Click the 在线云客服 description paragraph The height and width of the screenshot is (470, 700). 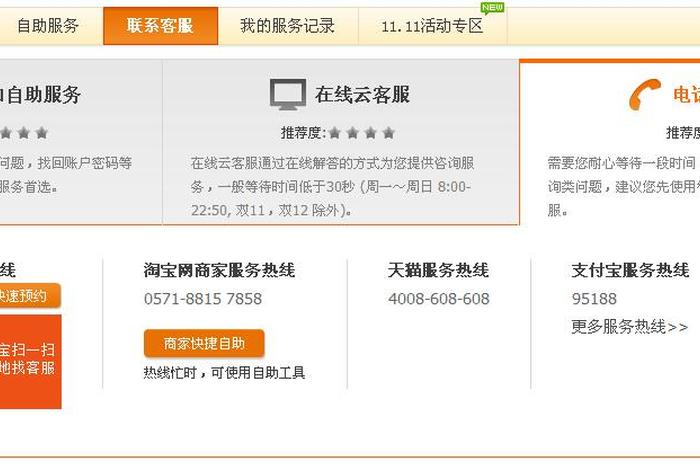click(x=332, y=187)
